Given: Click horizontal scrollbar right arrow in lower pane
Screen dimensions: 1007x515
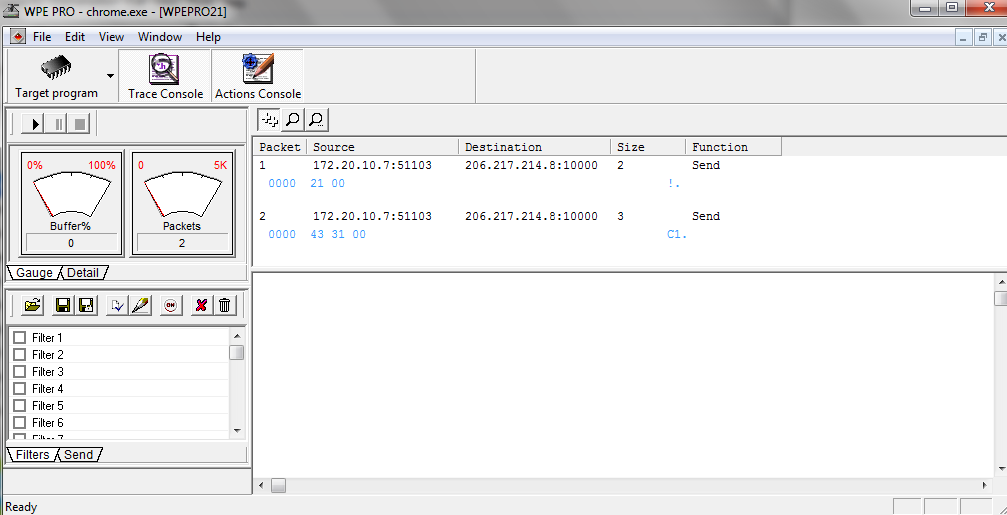Looking at the screenshot, I should (985, 485).
